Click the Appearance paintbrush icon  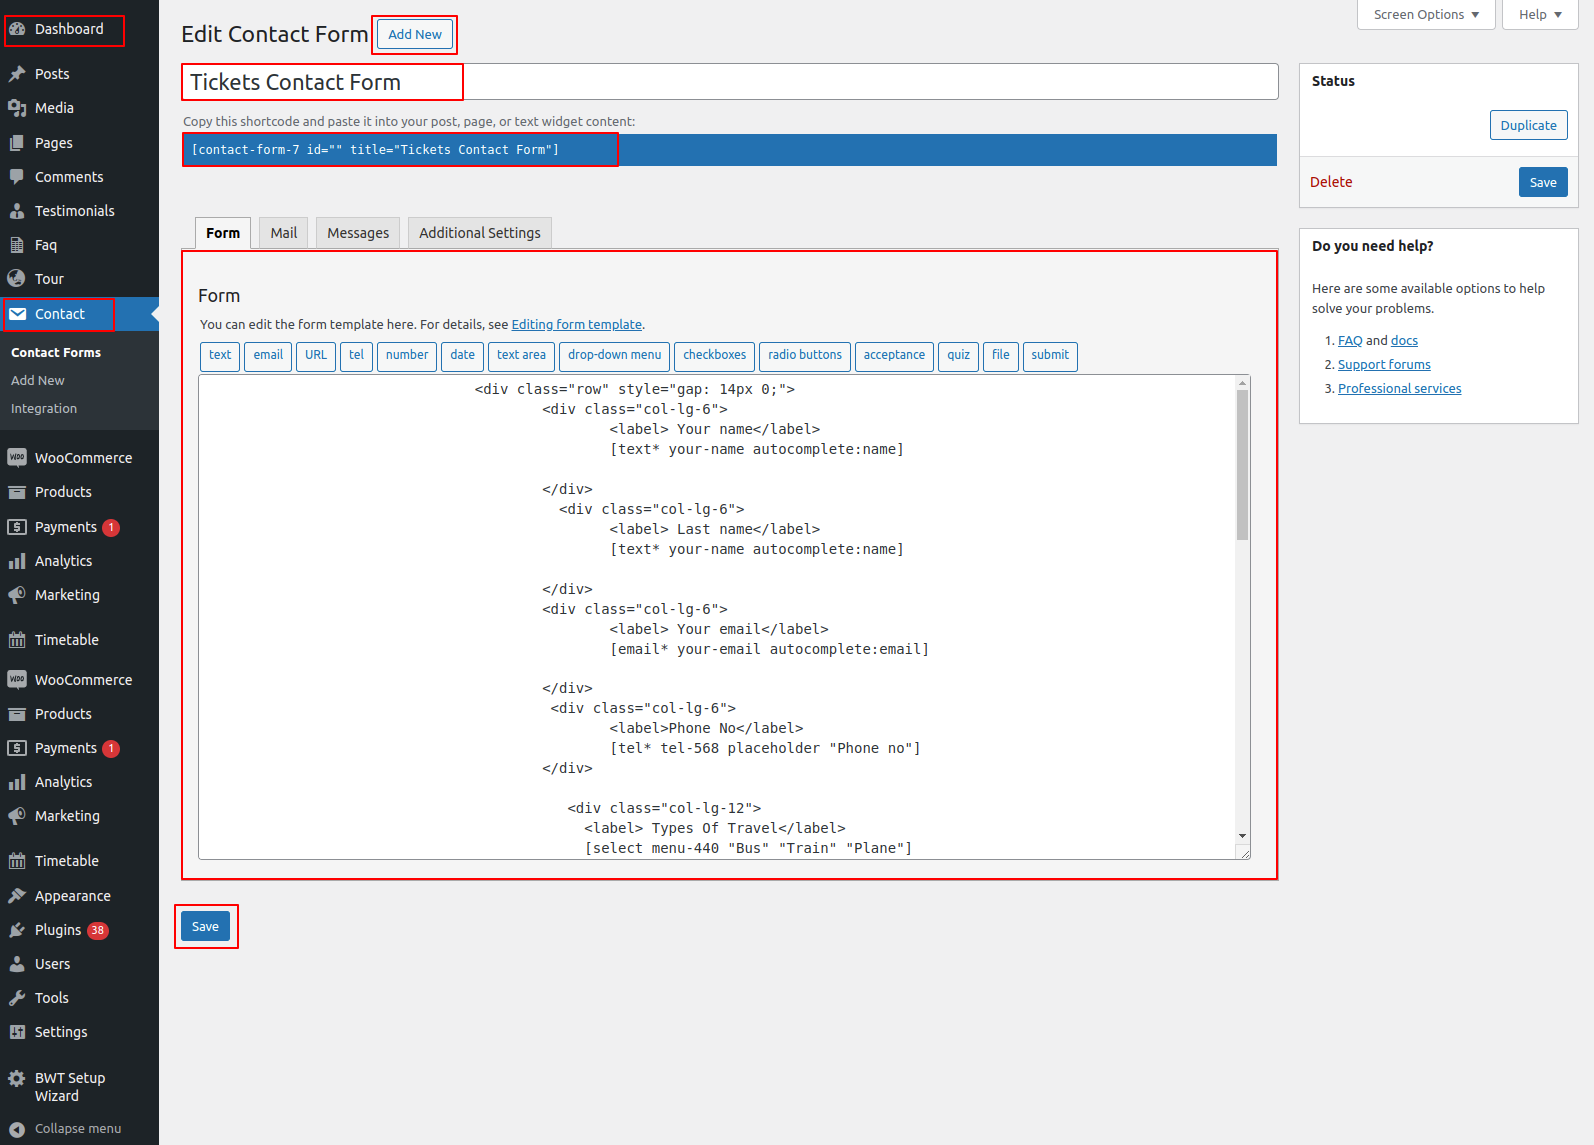(x=17, y=896)
